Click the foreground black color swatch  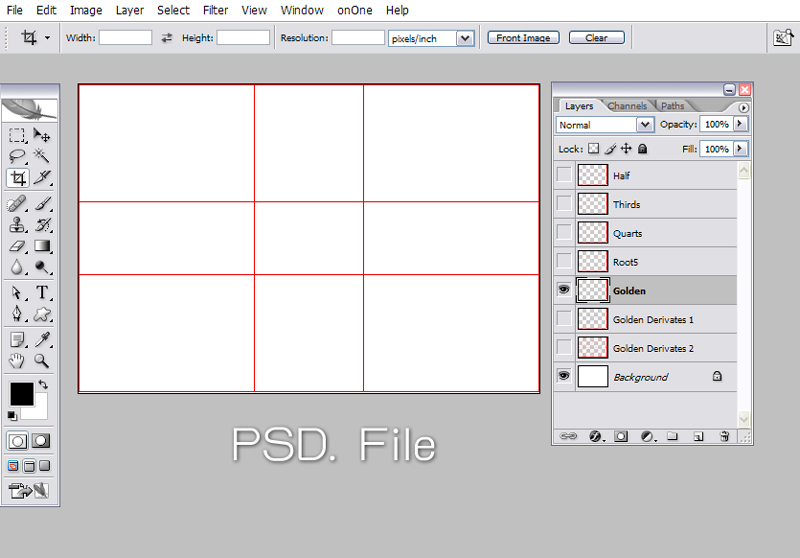pos(21,394)
